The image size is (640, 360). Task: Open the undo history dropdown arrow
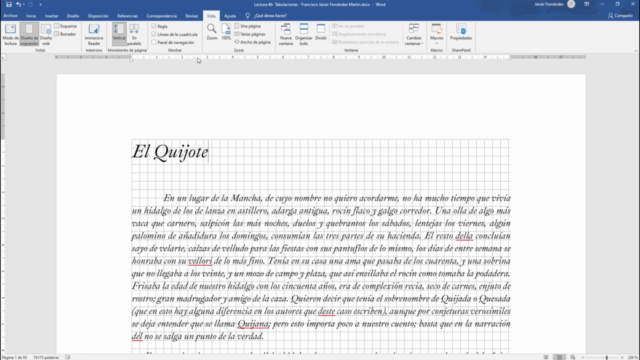pos(23,4)
